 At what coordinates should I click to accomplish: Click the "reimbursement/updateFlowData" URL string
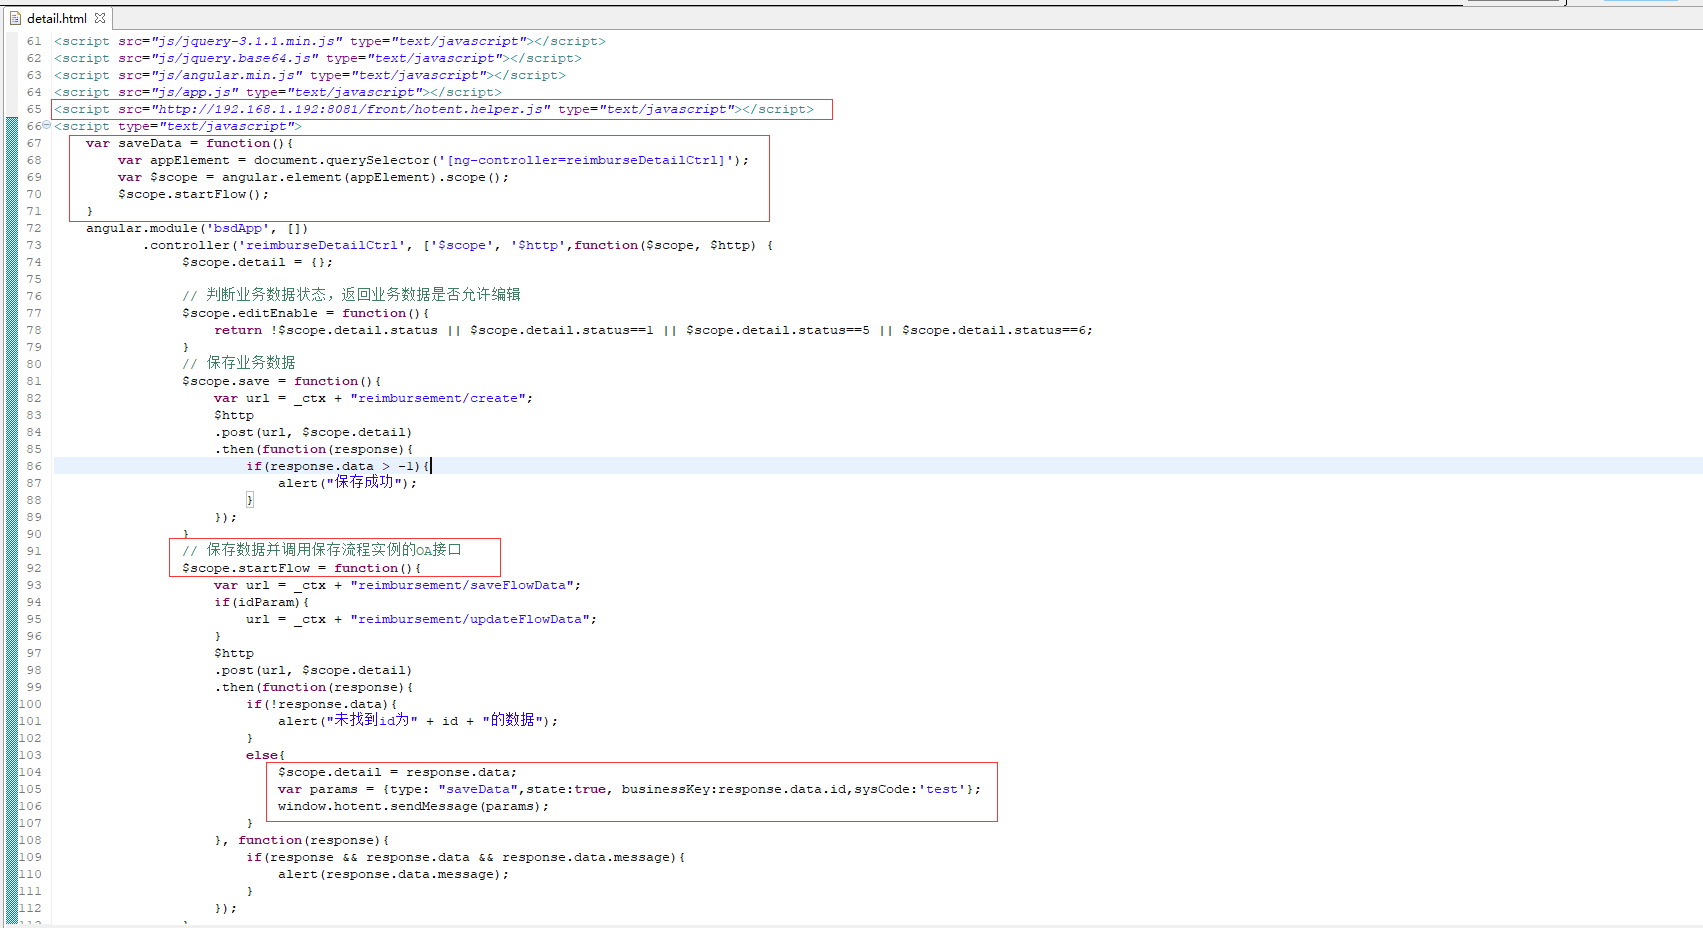[x=470, y=619]
